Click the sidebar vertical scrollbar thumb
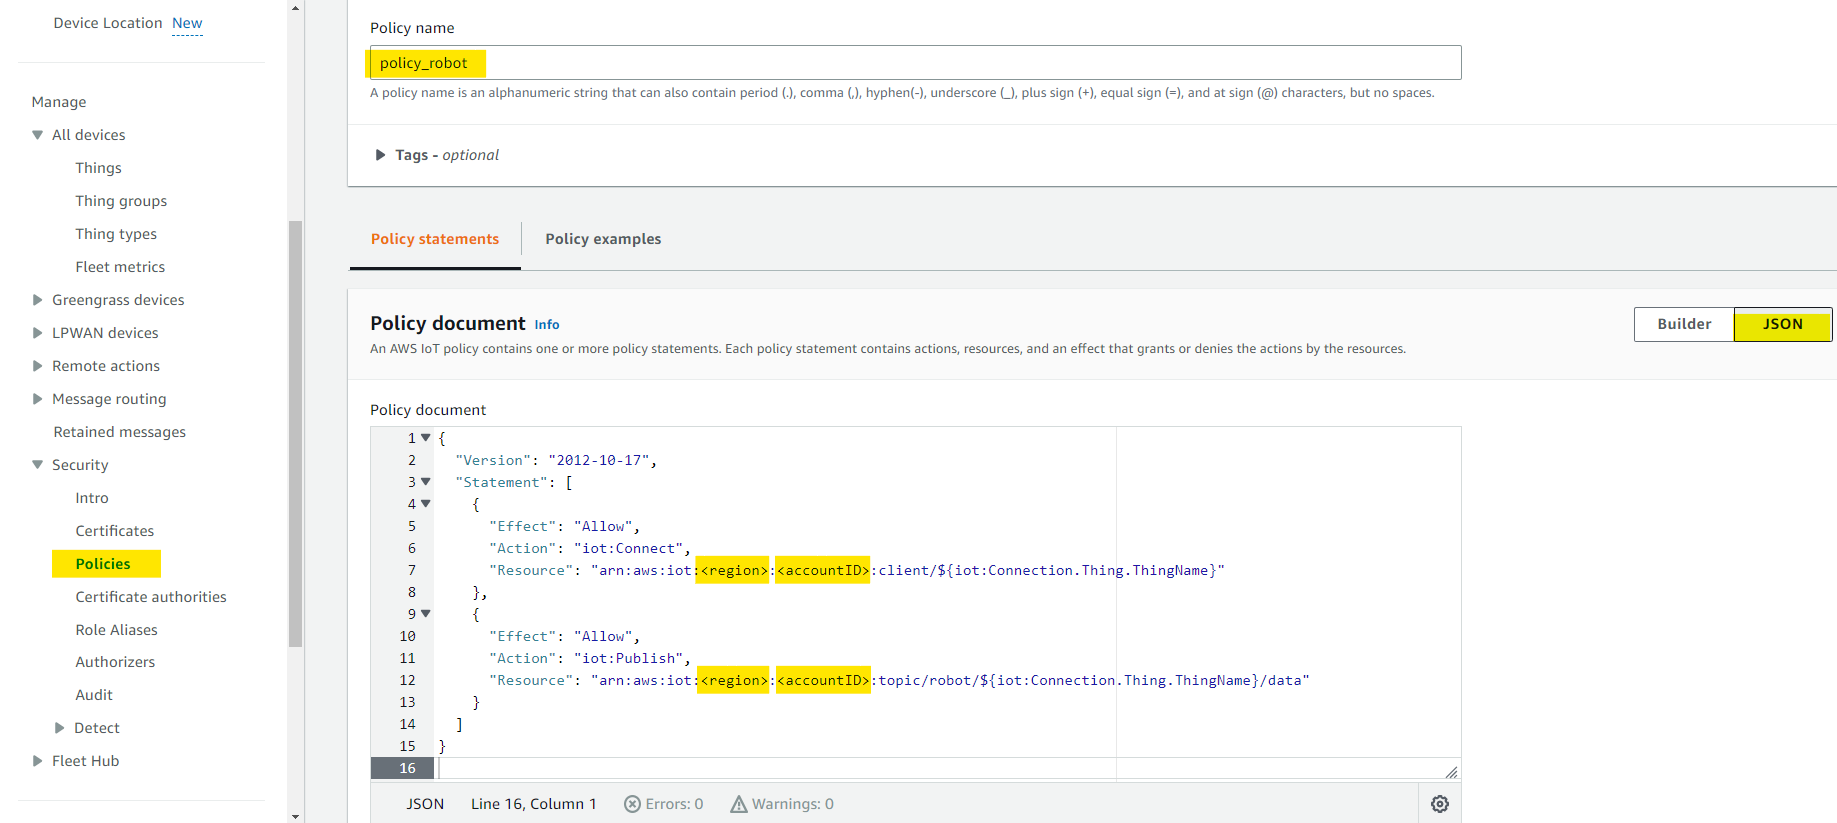 [x=295, y=434]
